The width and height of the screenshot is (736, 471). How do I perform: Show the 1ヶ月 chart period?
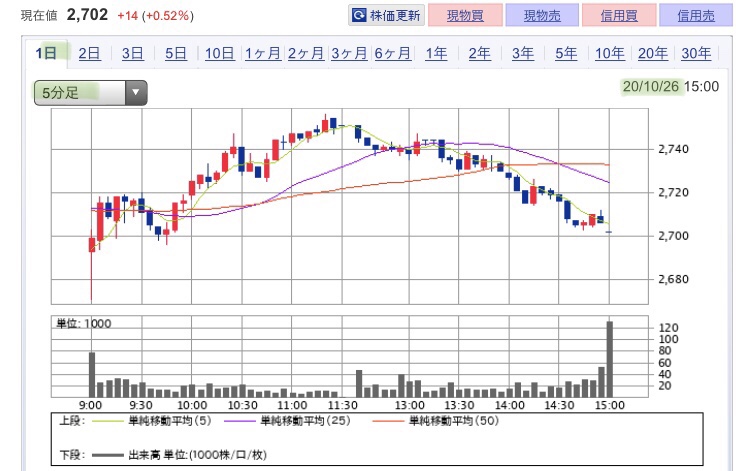[x=262, y=53]
